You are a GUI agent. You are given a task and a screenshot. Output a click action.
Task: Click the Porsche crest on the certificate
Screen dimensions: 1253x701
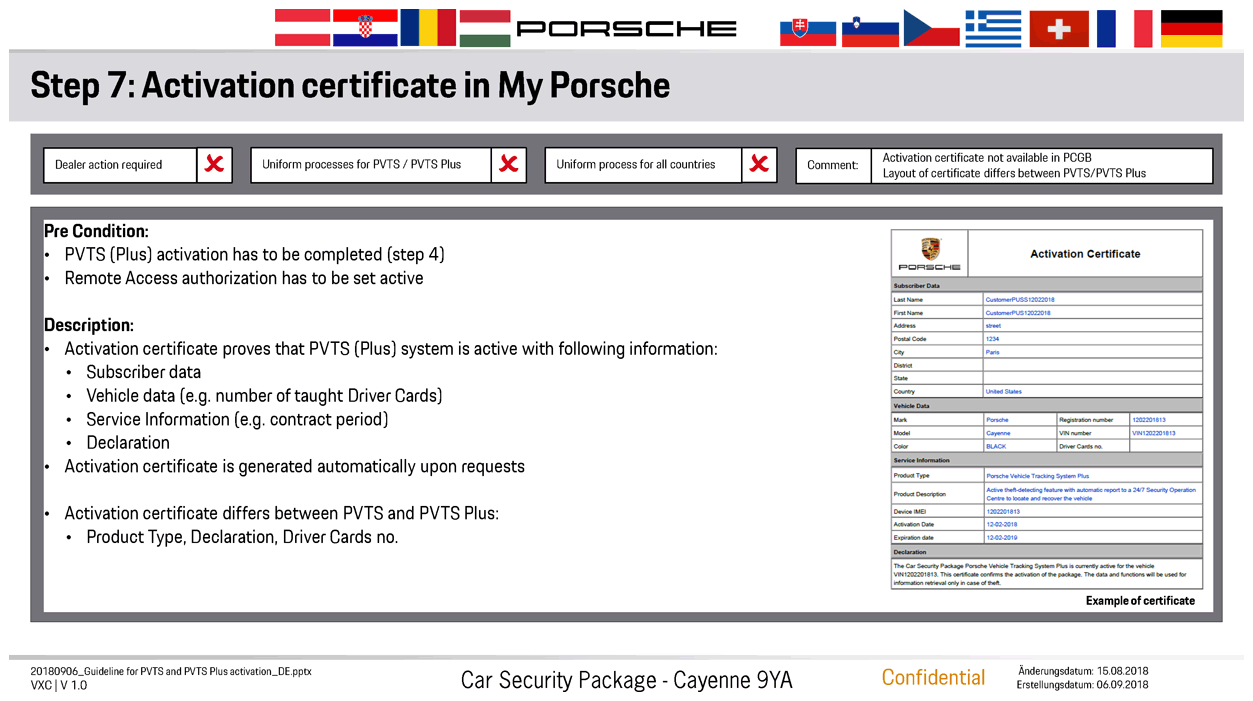930,248
